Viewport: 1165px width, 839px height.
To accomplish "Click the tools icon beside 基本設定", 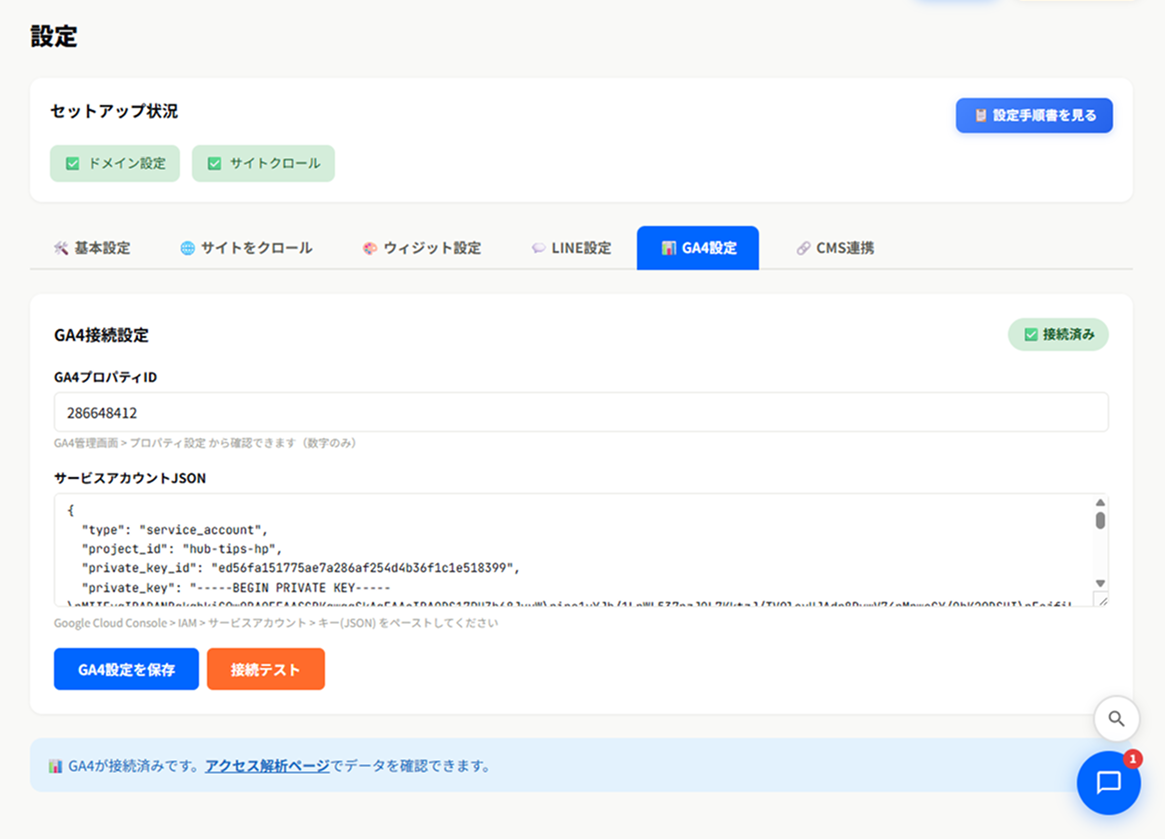I will click(61, 248).
